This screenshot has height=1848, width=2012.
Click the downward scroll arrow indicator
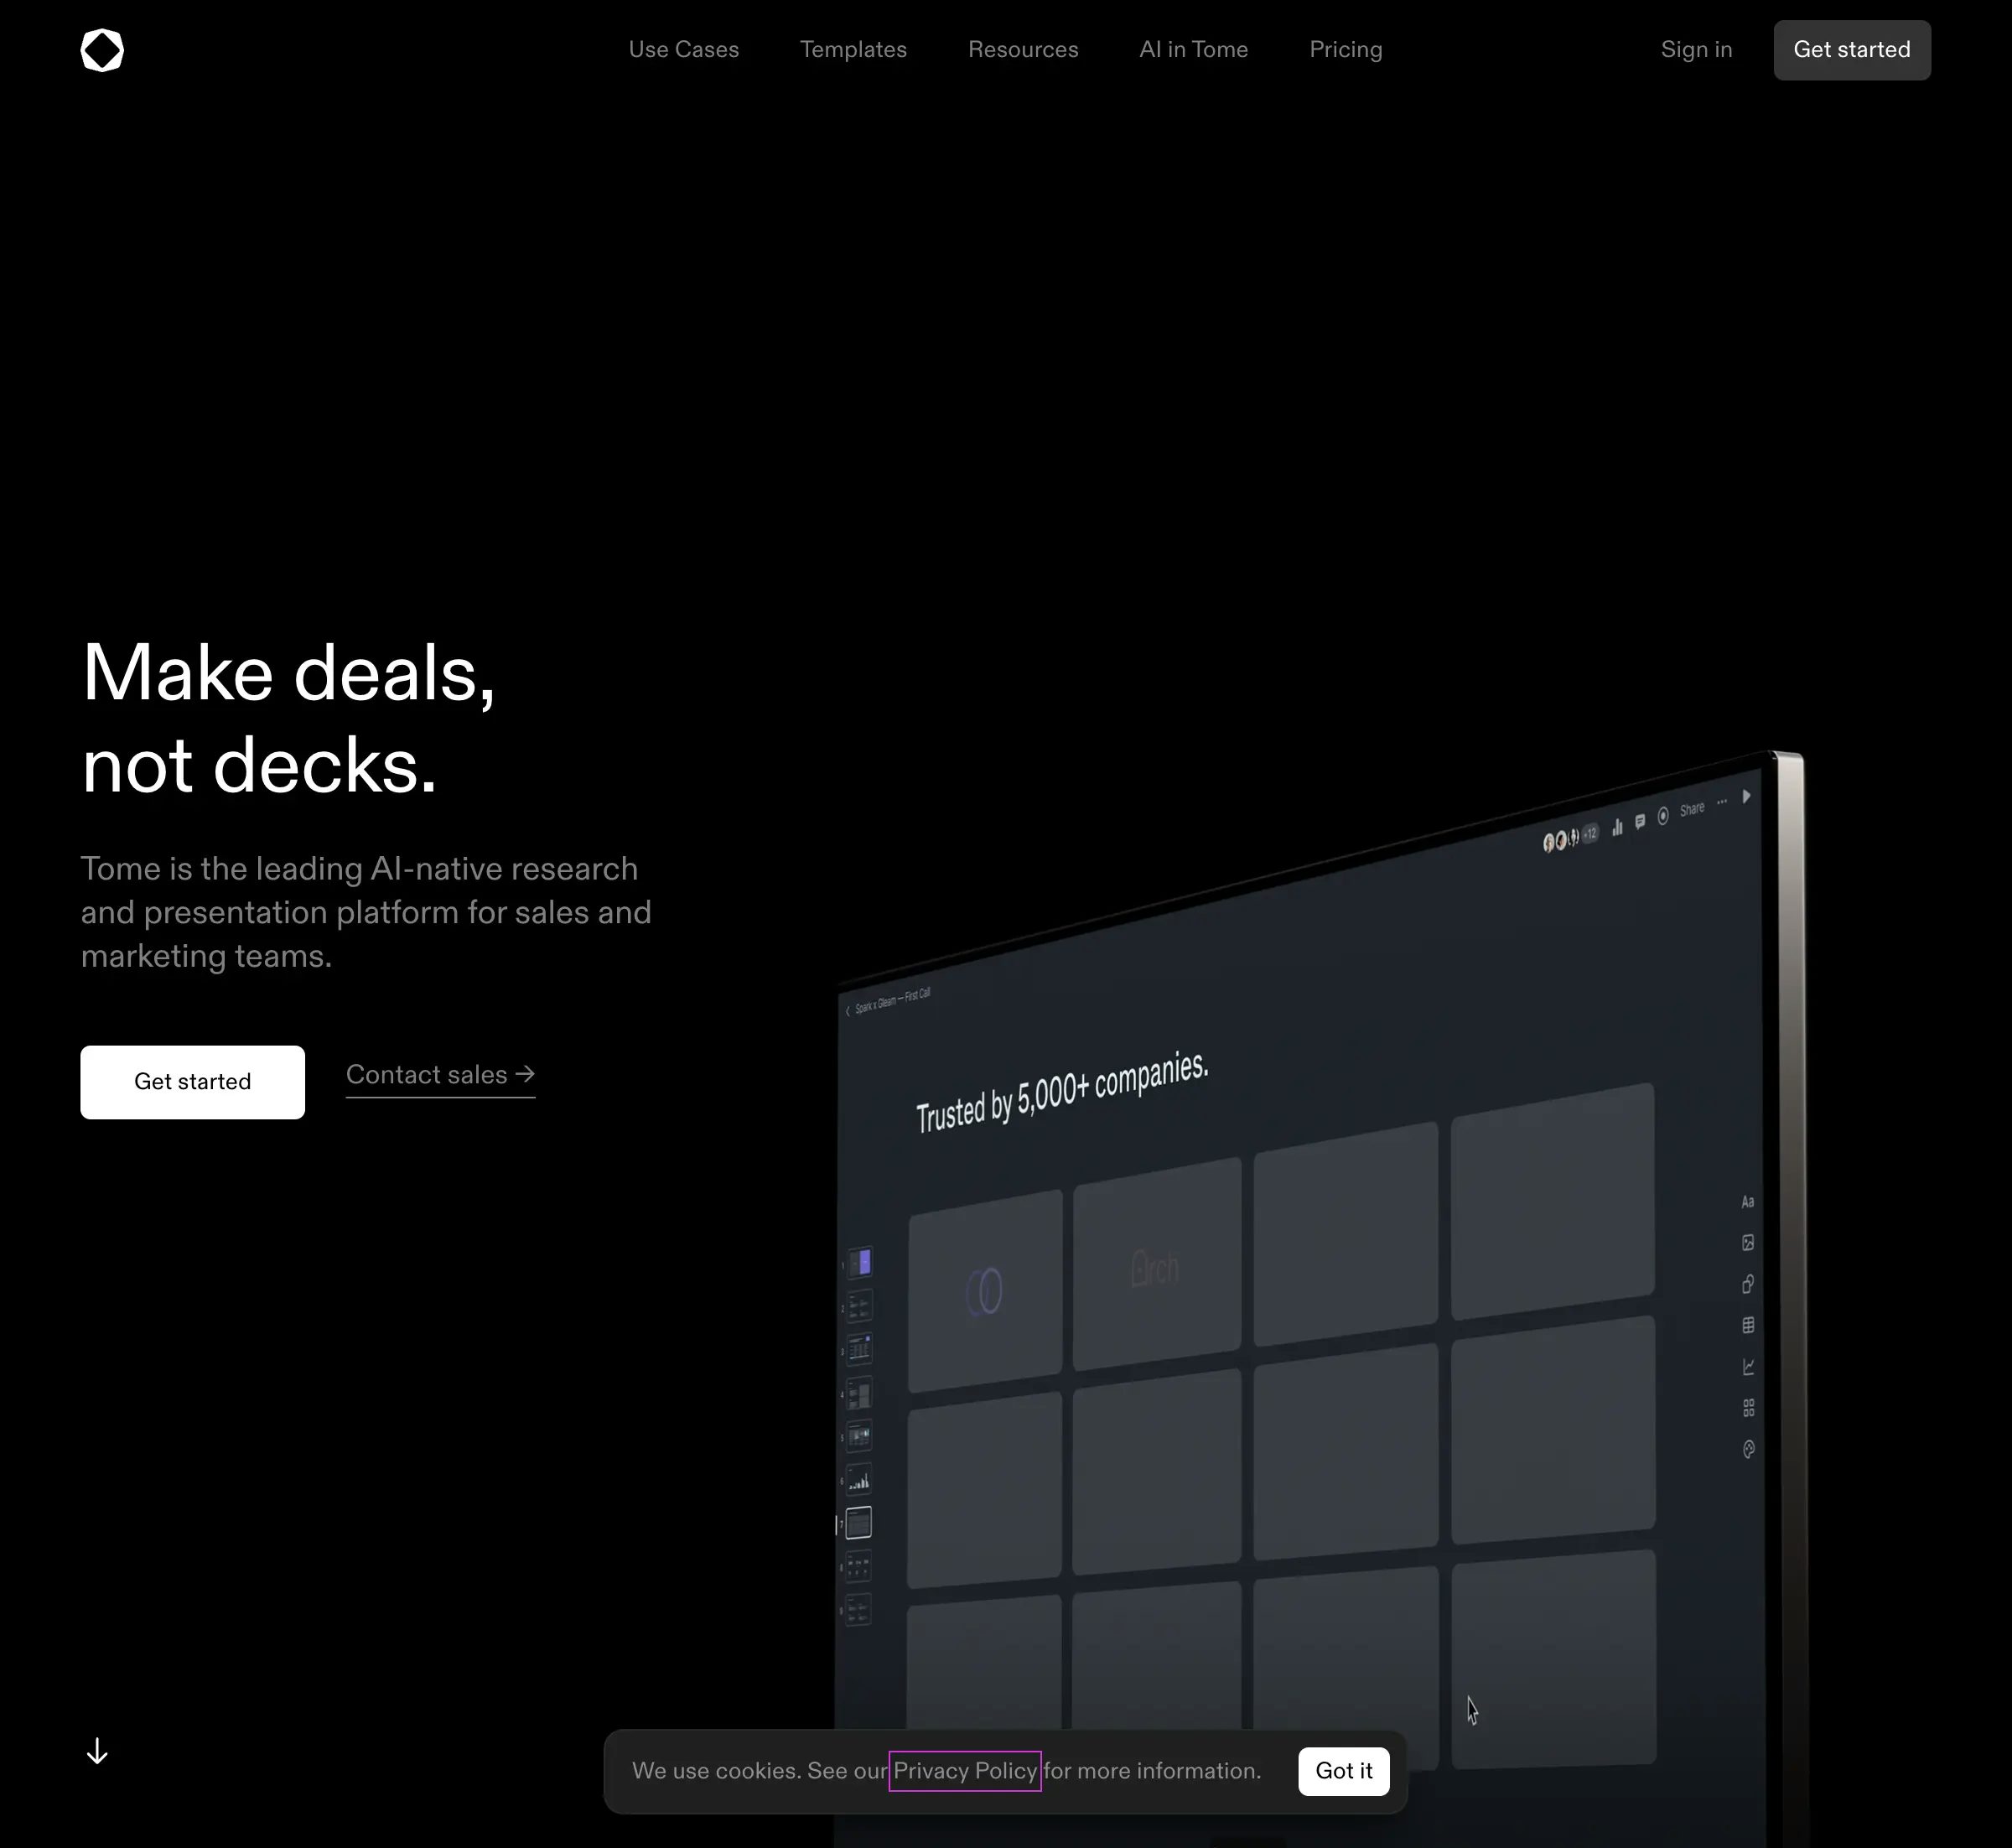tap(98, 1750)
